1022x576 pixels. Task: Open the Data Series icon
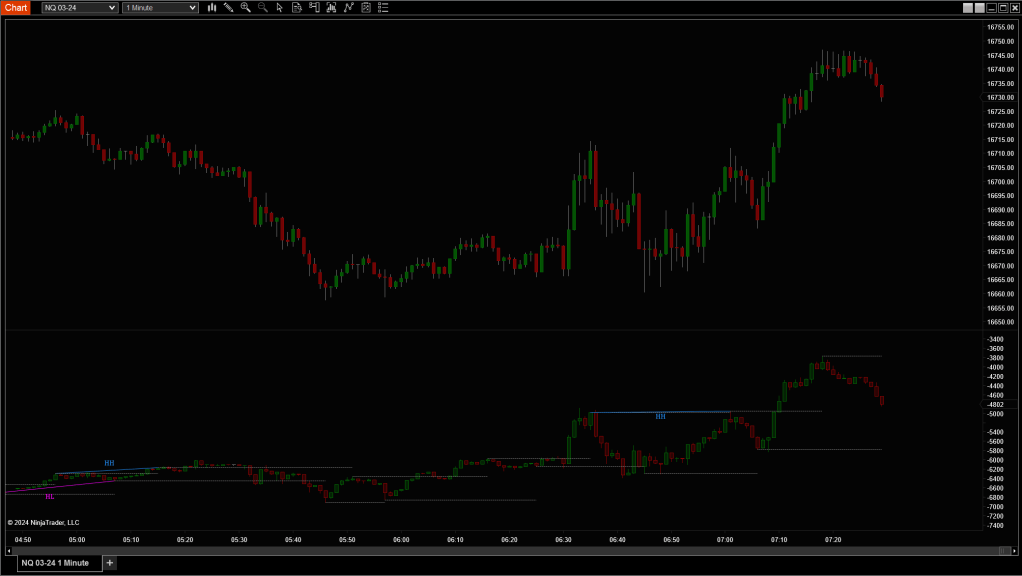coord(331,7)
